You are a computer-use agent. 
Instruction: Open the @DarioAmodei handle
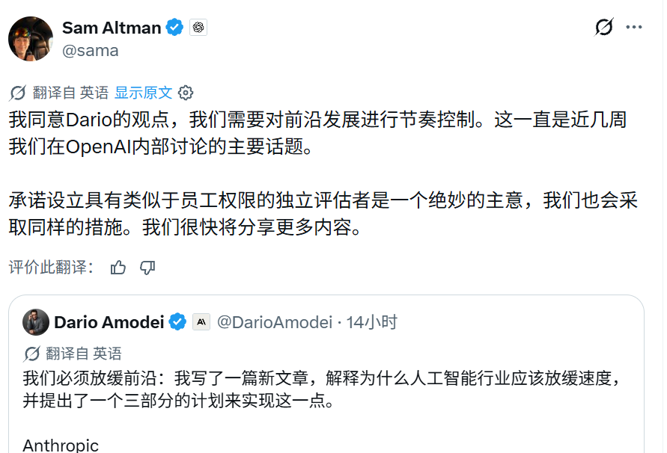click(x=274, y=322)
